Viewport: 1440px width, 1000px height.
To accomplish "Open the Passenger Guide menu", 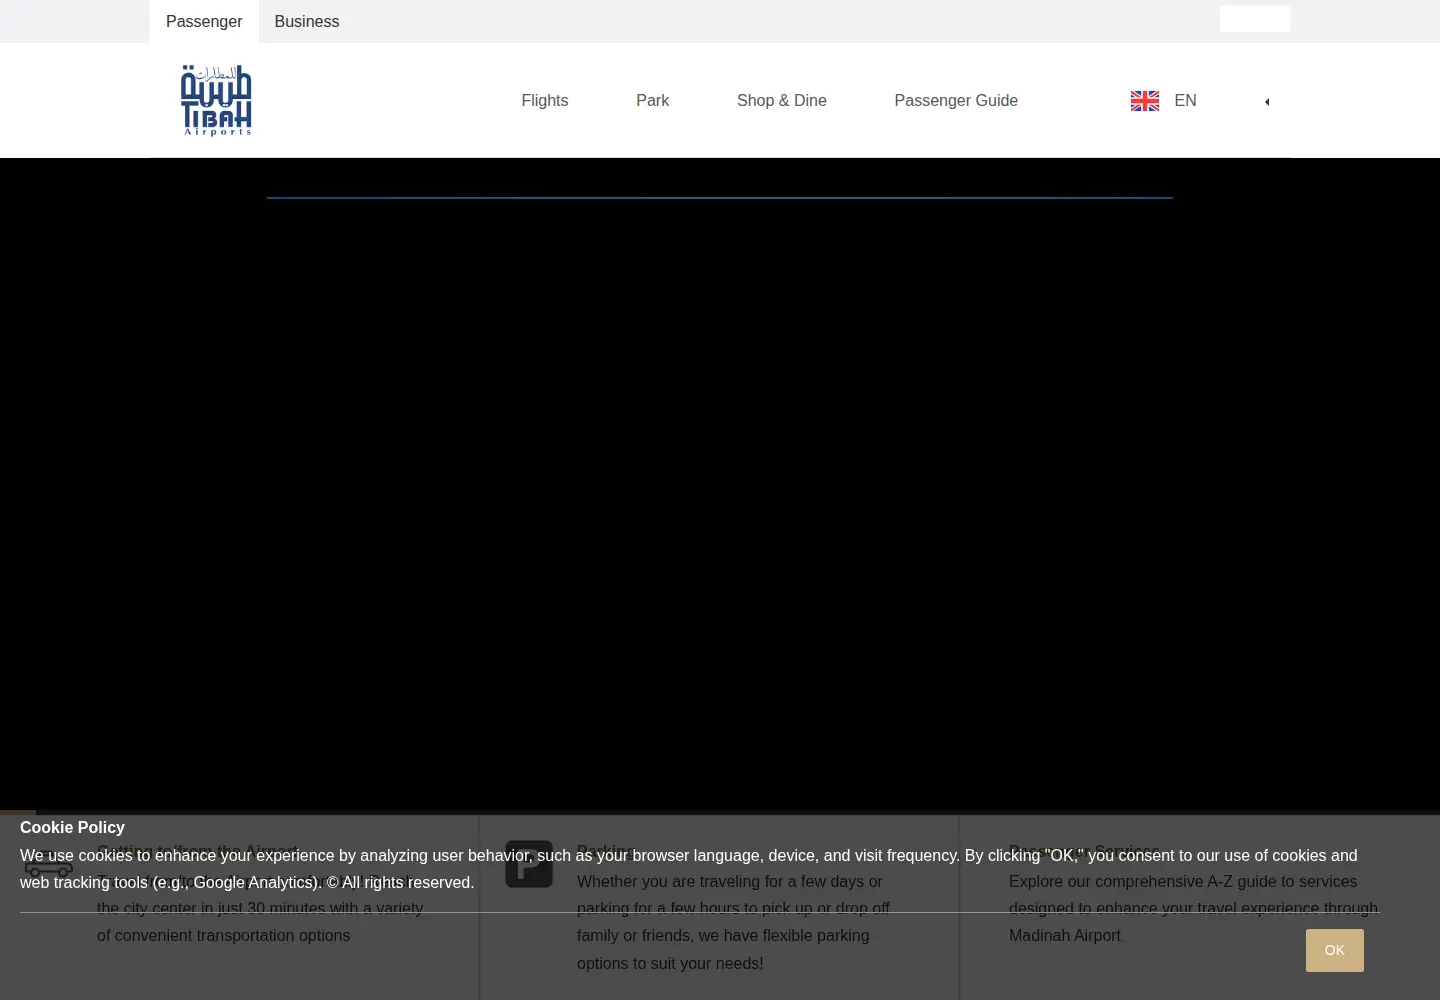I will 956,100.
